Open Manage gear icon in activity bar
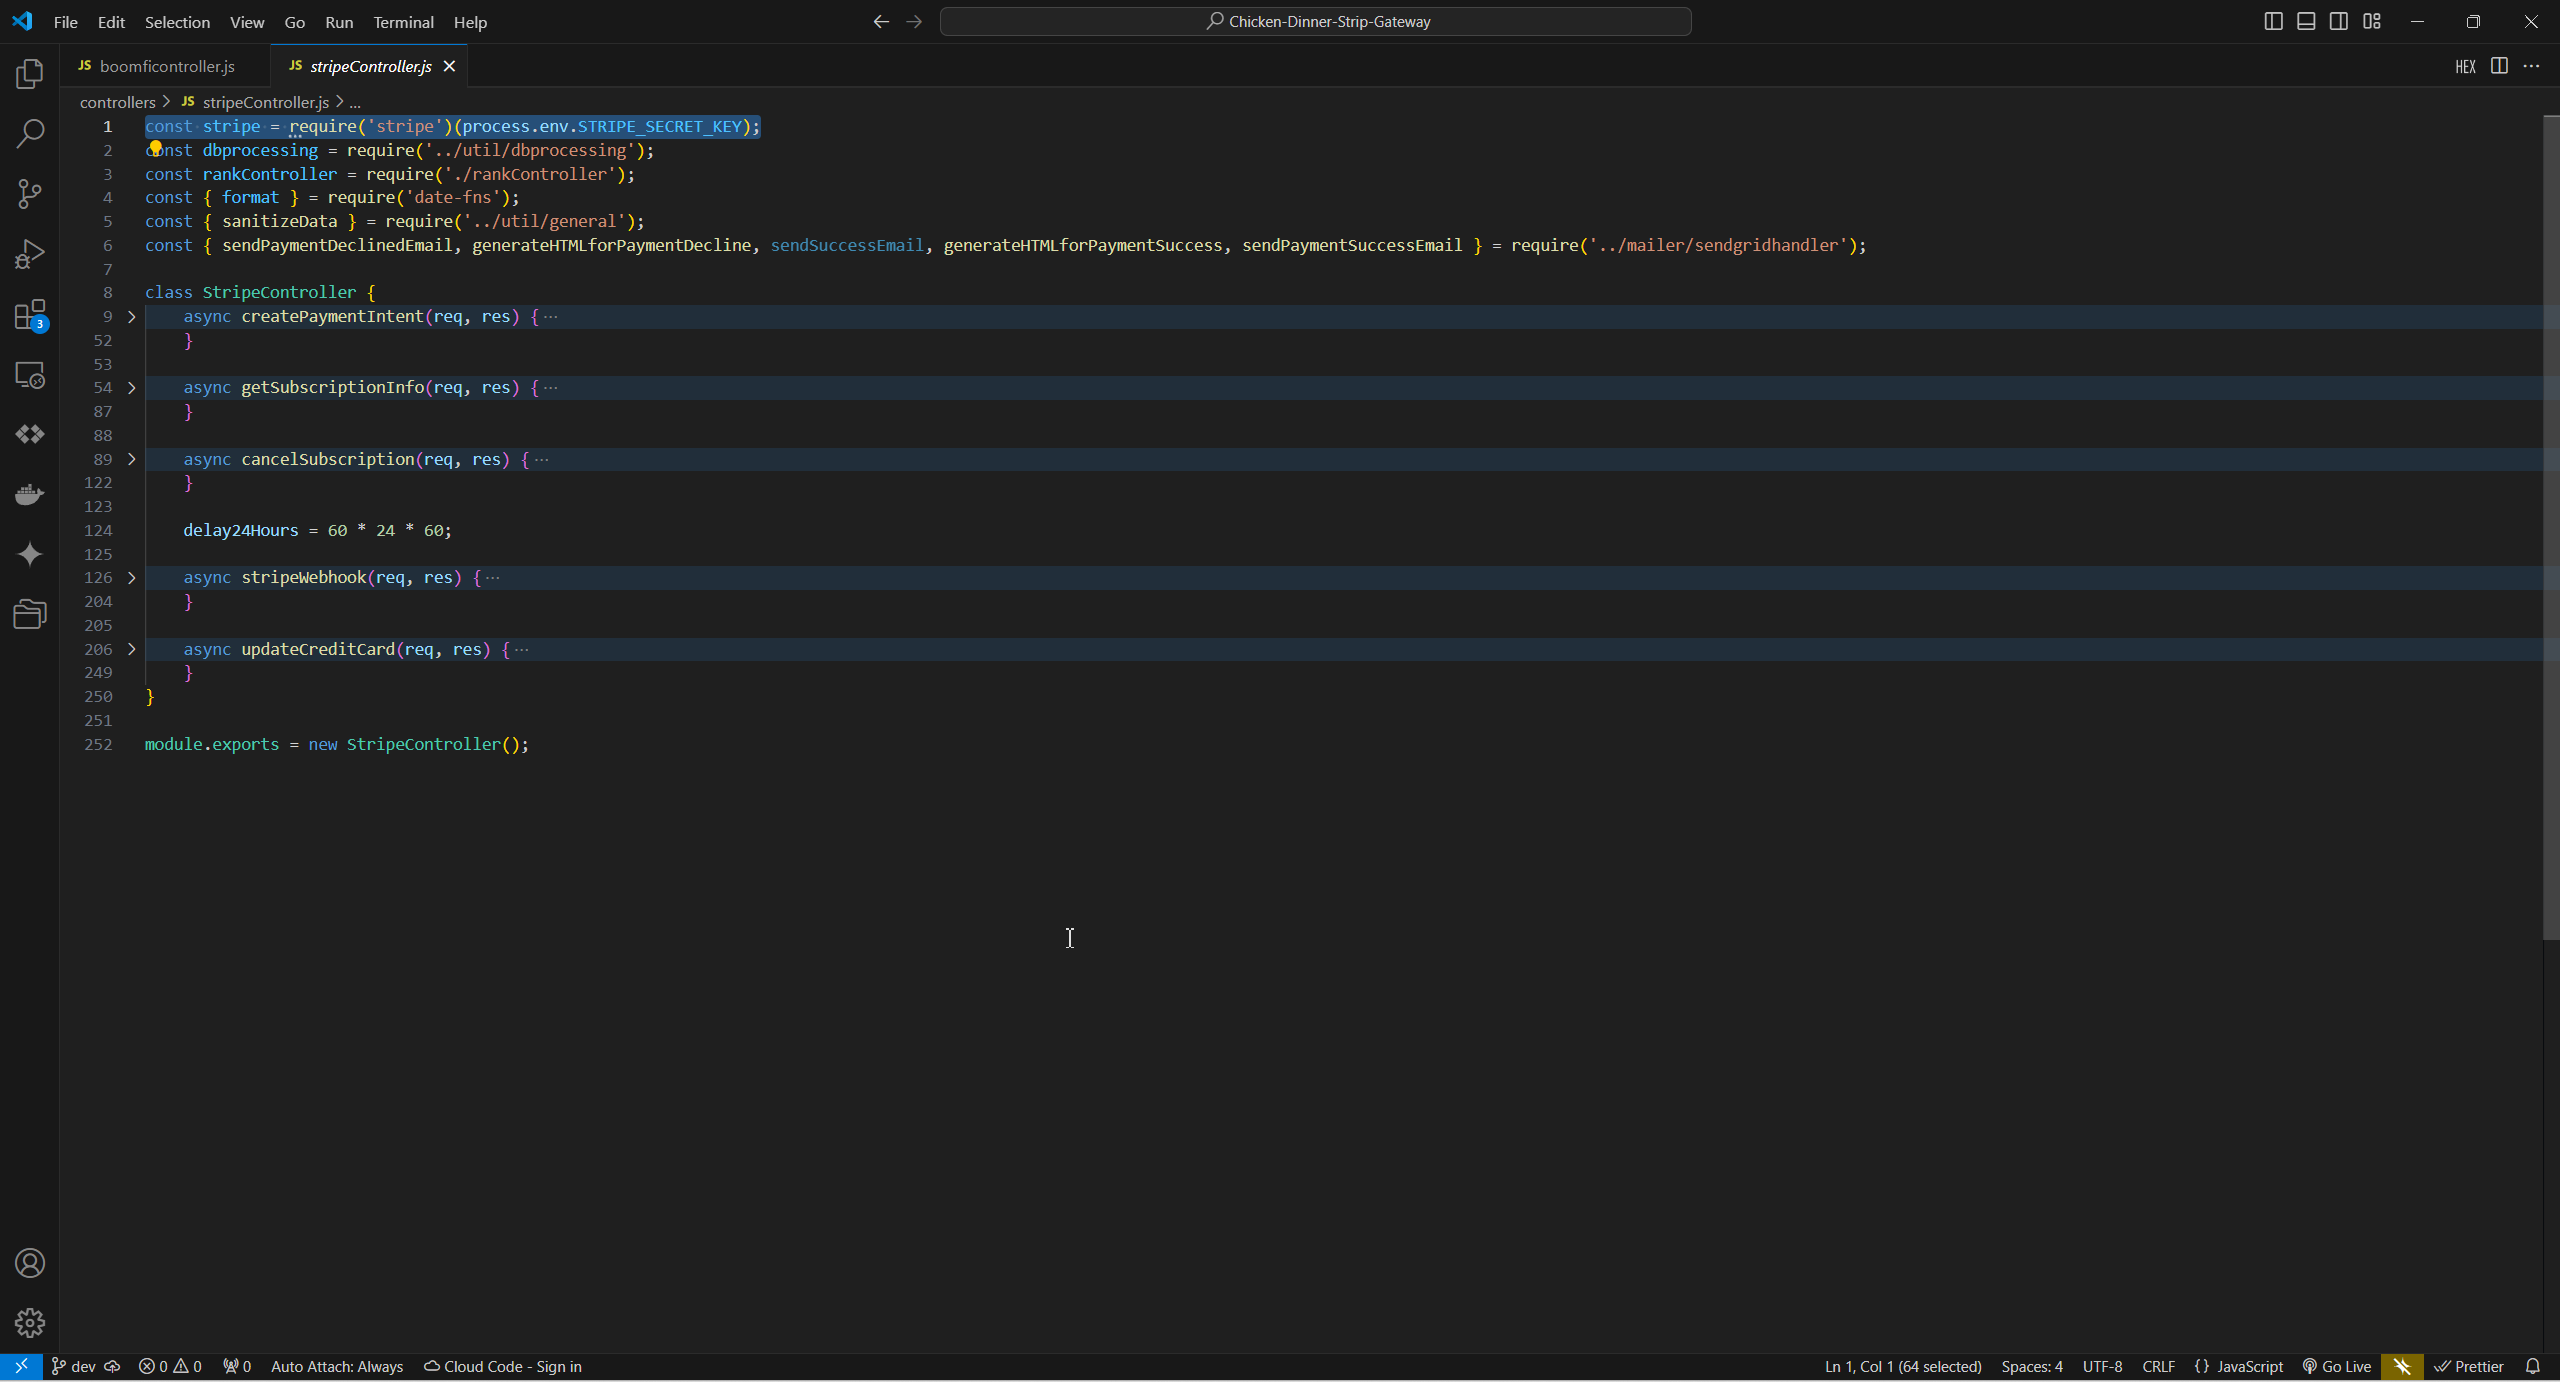Image resolution: width=2560 pixels, height=1382 pixels. point(30,1322)
